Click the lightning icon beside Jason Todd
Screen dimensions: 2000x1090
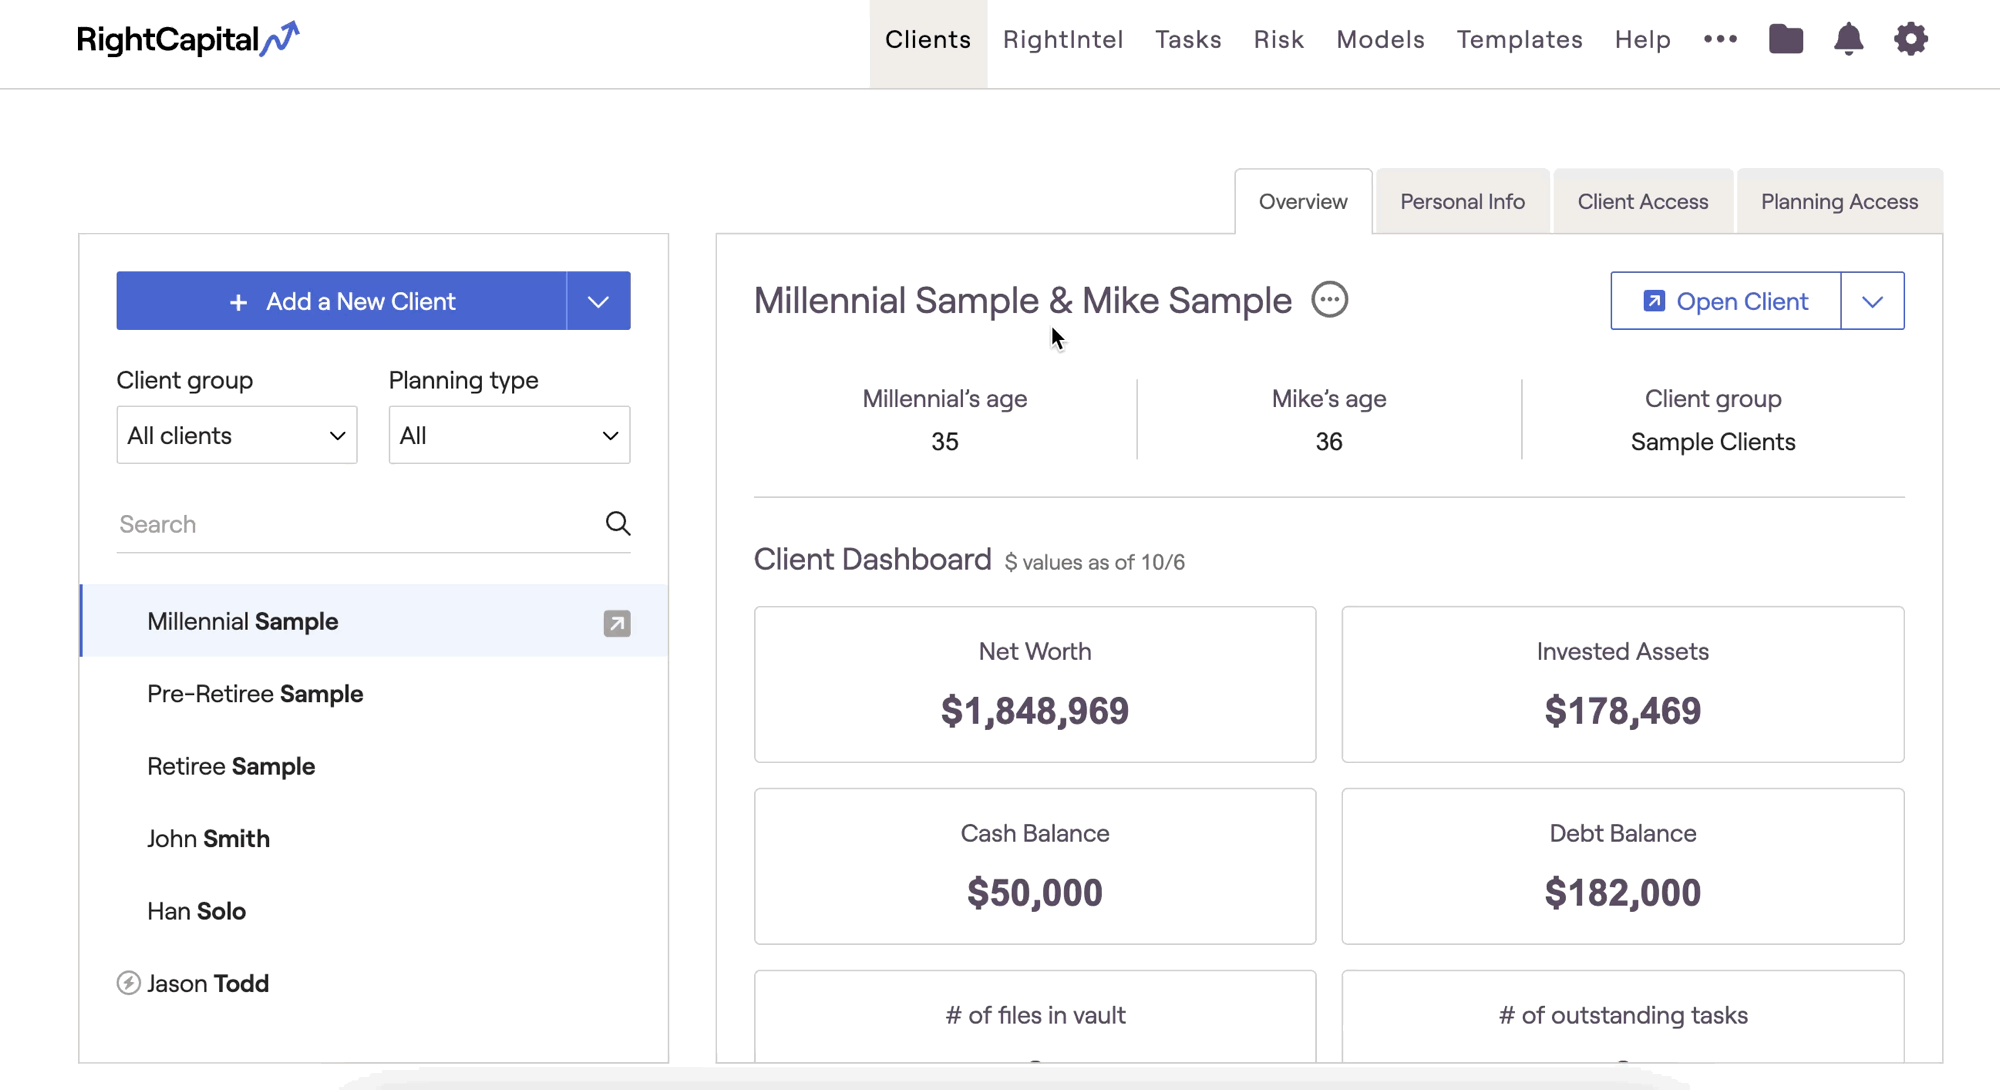(x=128, y=983)
